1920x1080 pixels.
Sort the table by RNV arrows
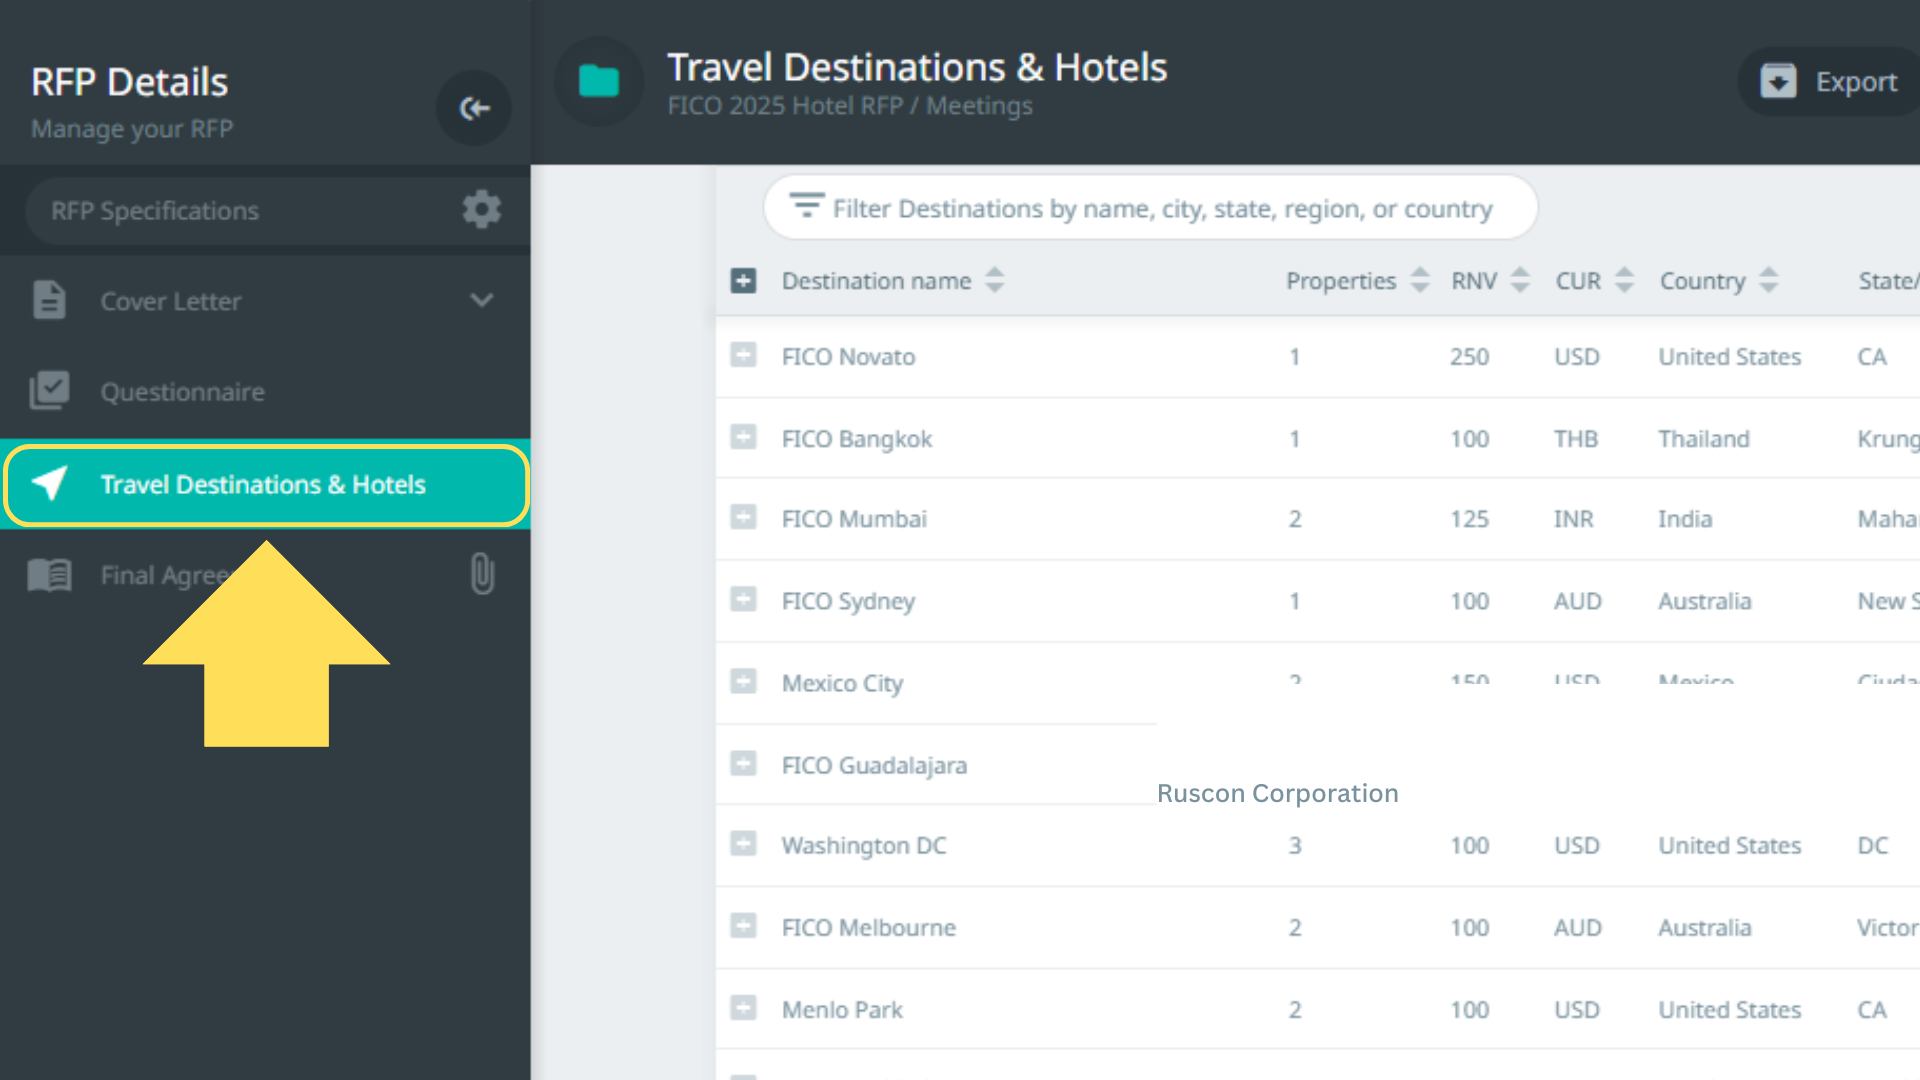(x=1520, y=280)
